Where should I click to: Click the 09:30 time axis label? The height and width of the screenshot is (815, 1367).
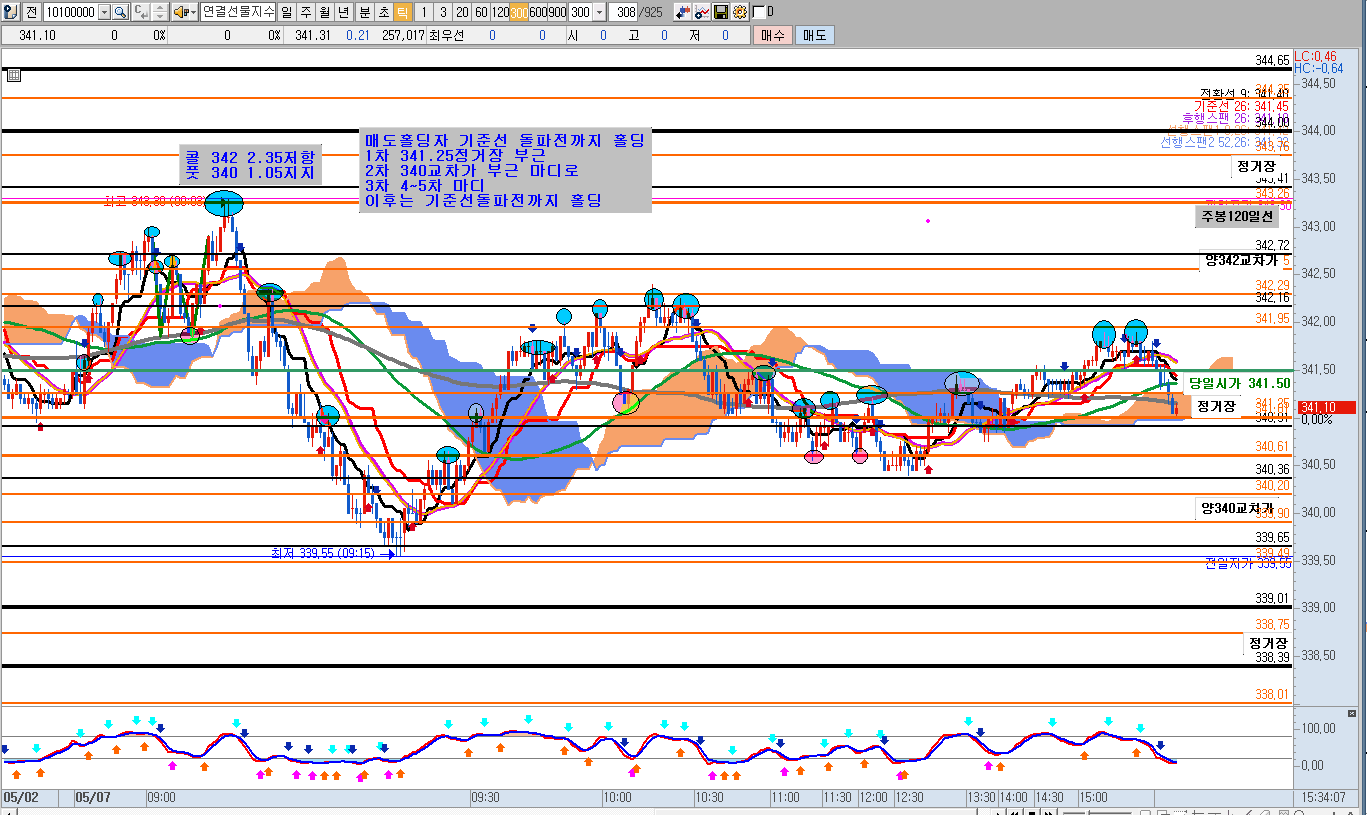pos(485,798)
